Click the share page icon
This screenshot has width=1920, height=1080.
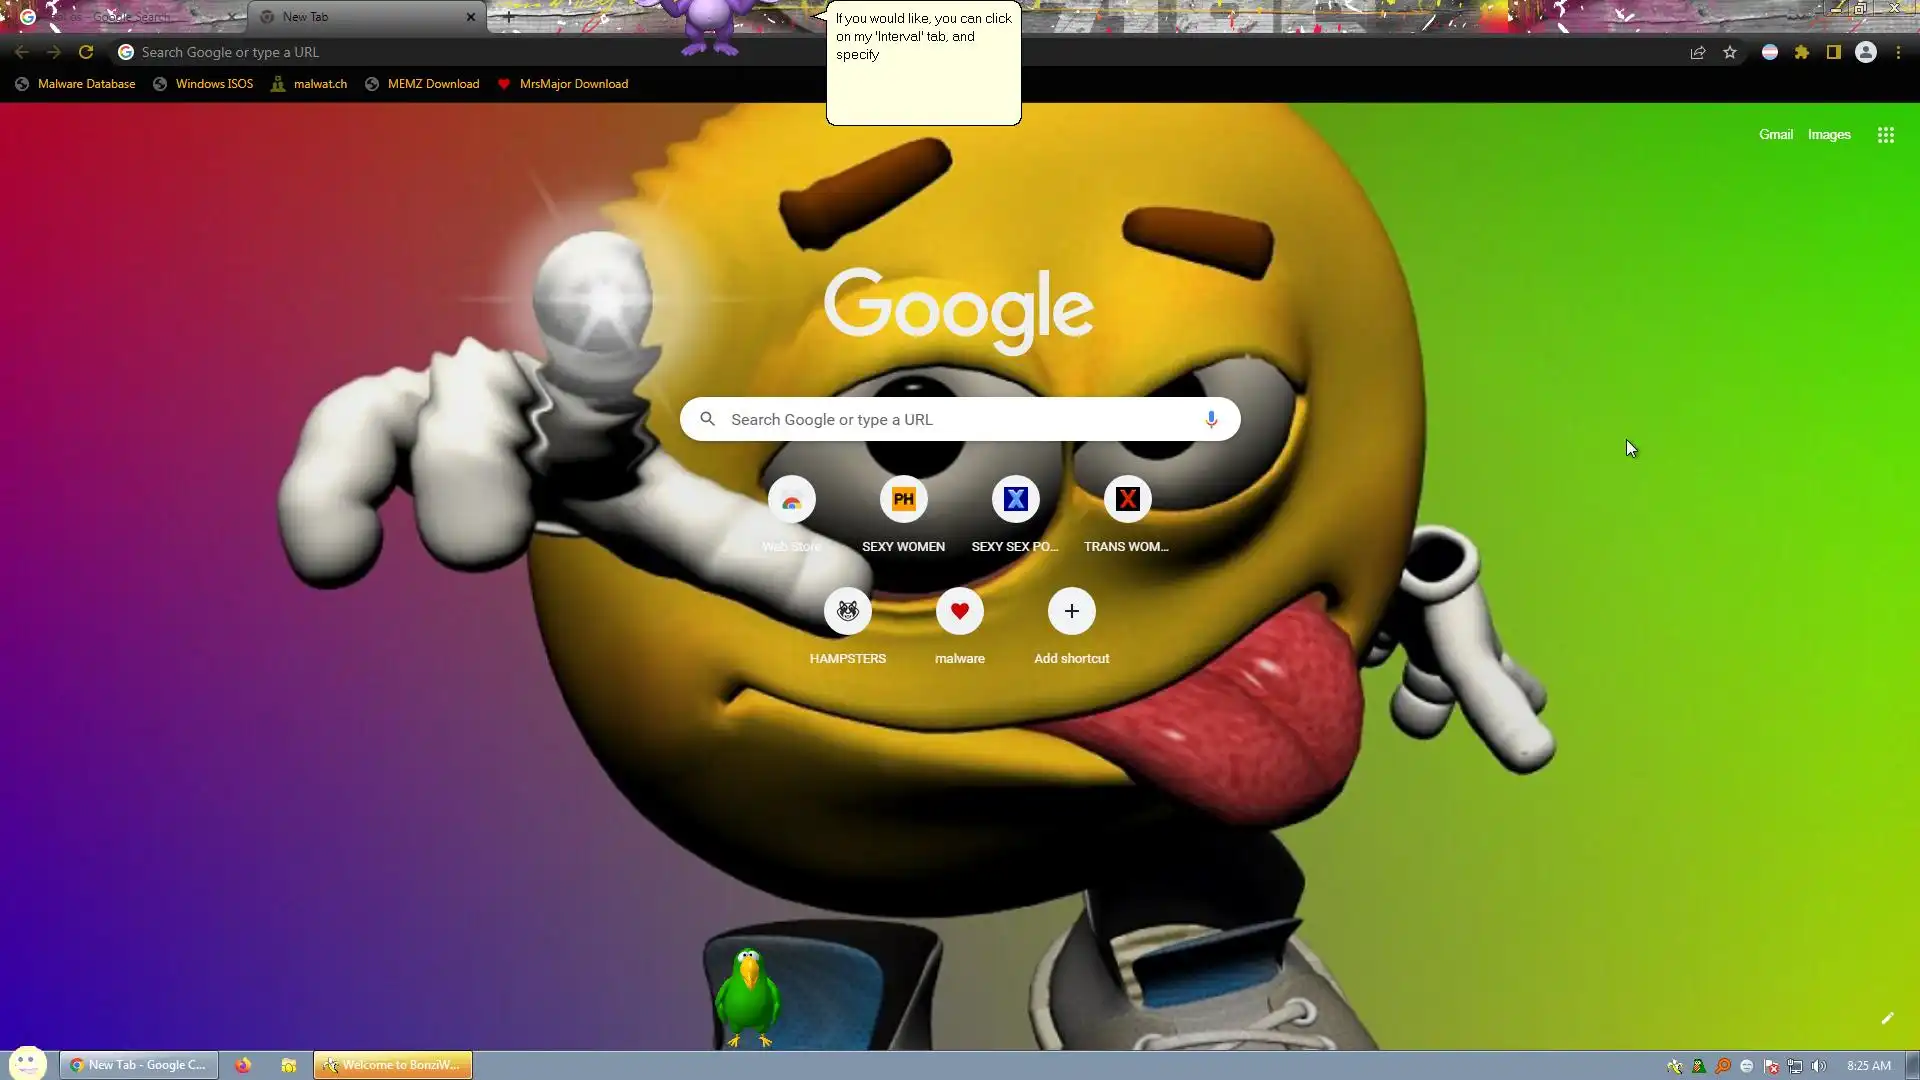pos(1697,53)
